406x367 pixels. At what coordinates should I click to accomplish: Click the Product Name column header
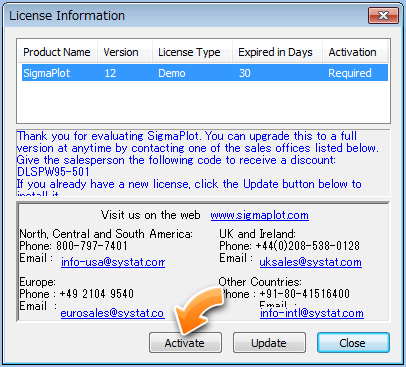tap(57, 52)
